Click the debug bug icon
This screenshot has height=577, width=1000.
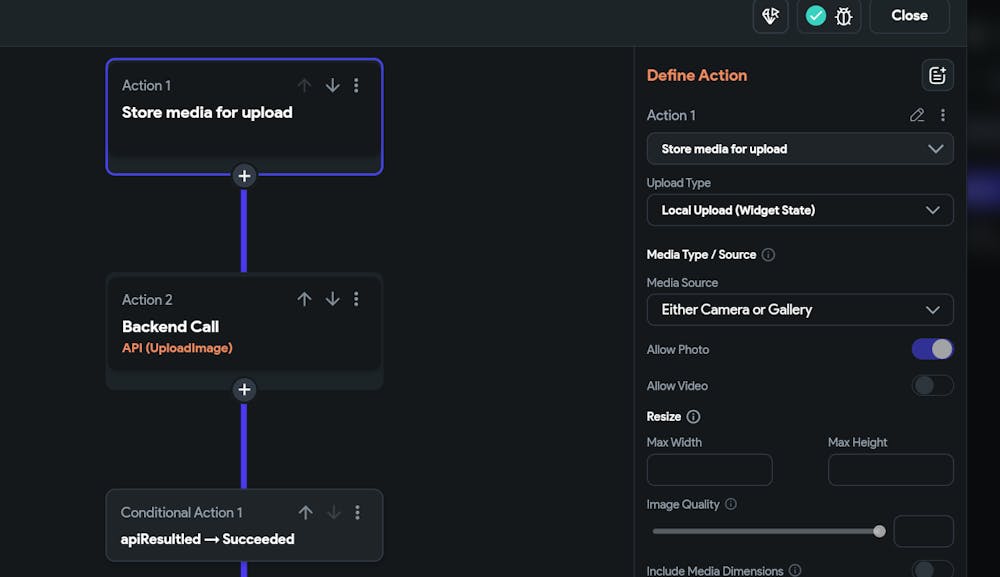843,16
